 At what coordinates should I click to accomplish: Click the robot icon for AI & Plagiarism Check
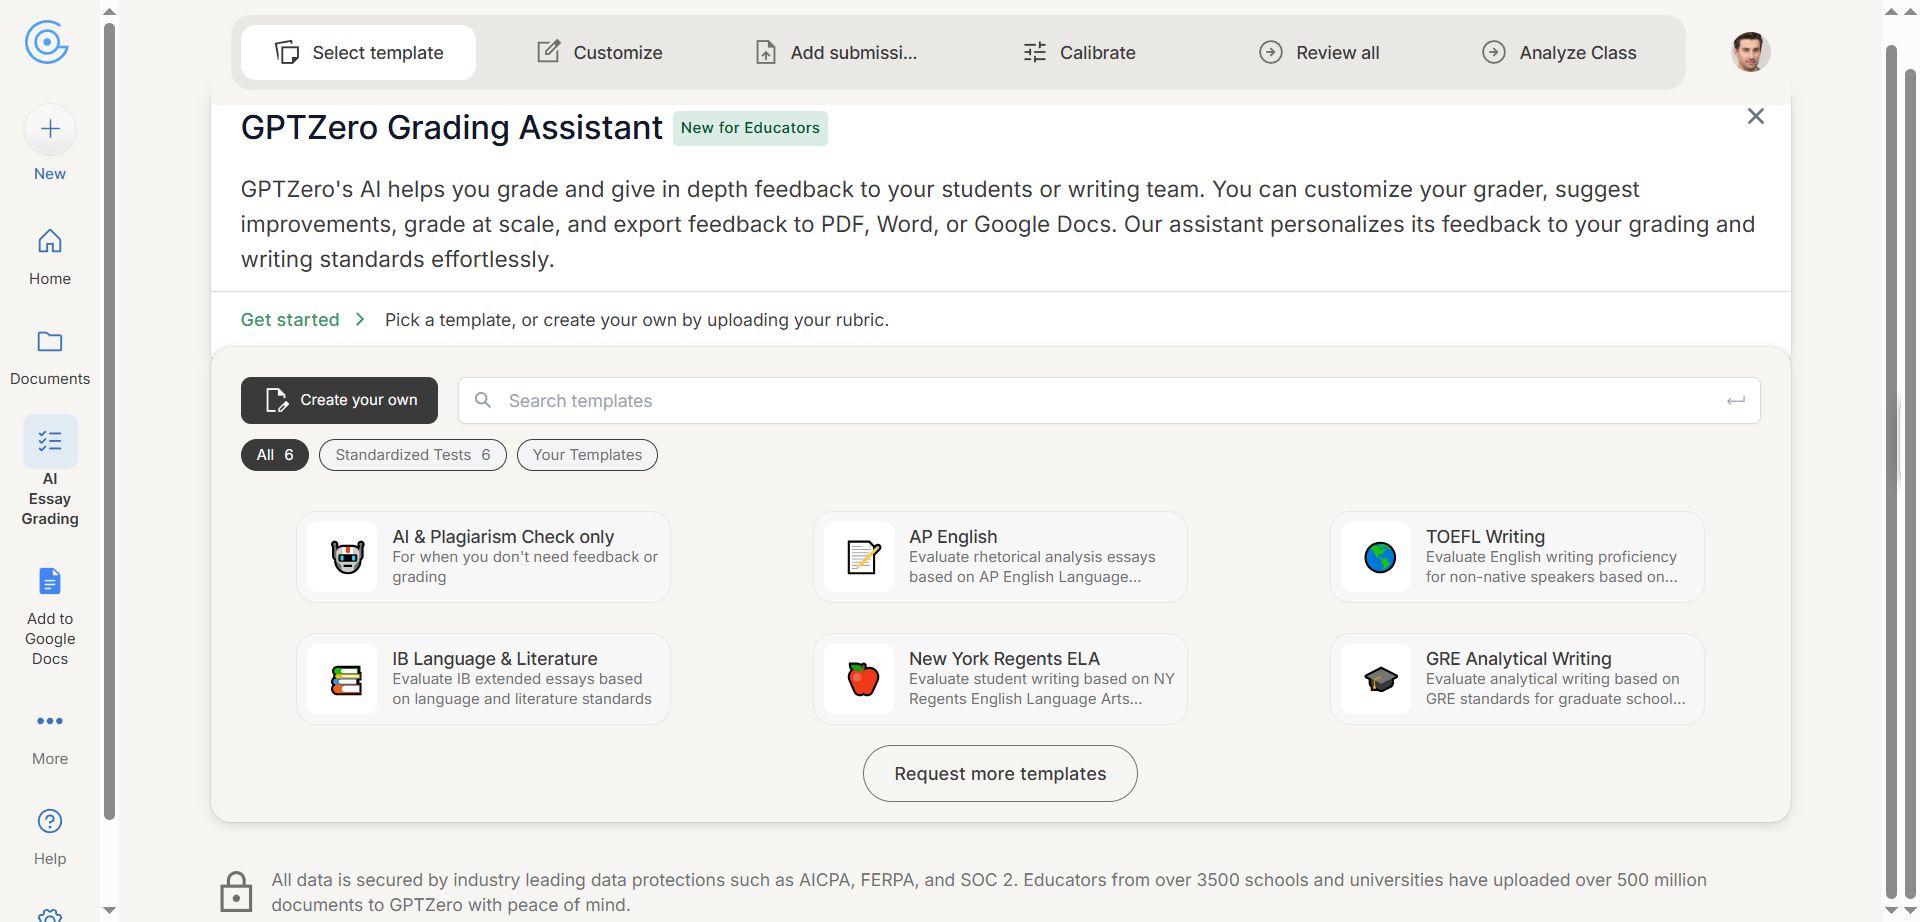(x=347, y=557)
